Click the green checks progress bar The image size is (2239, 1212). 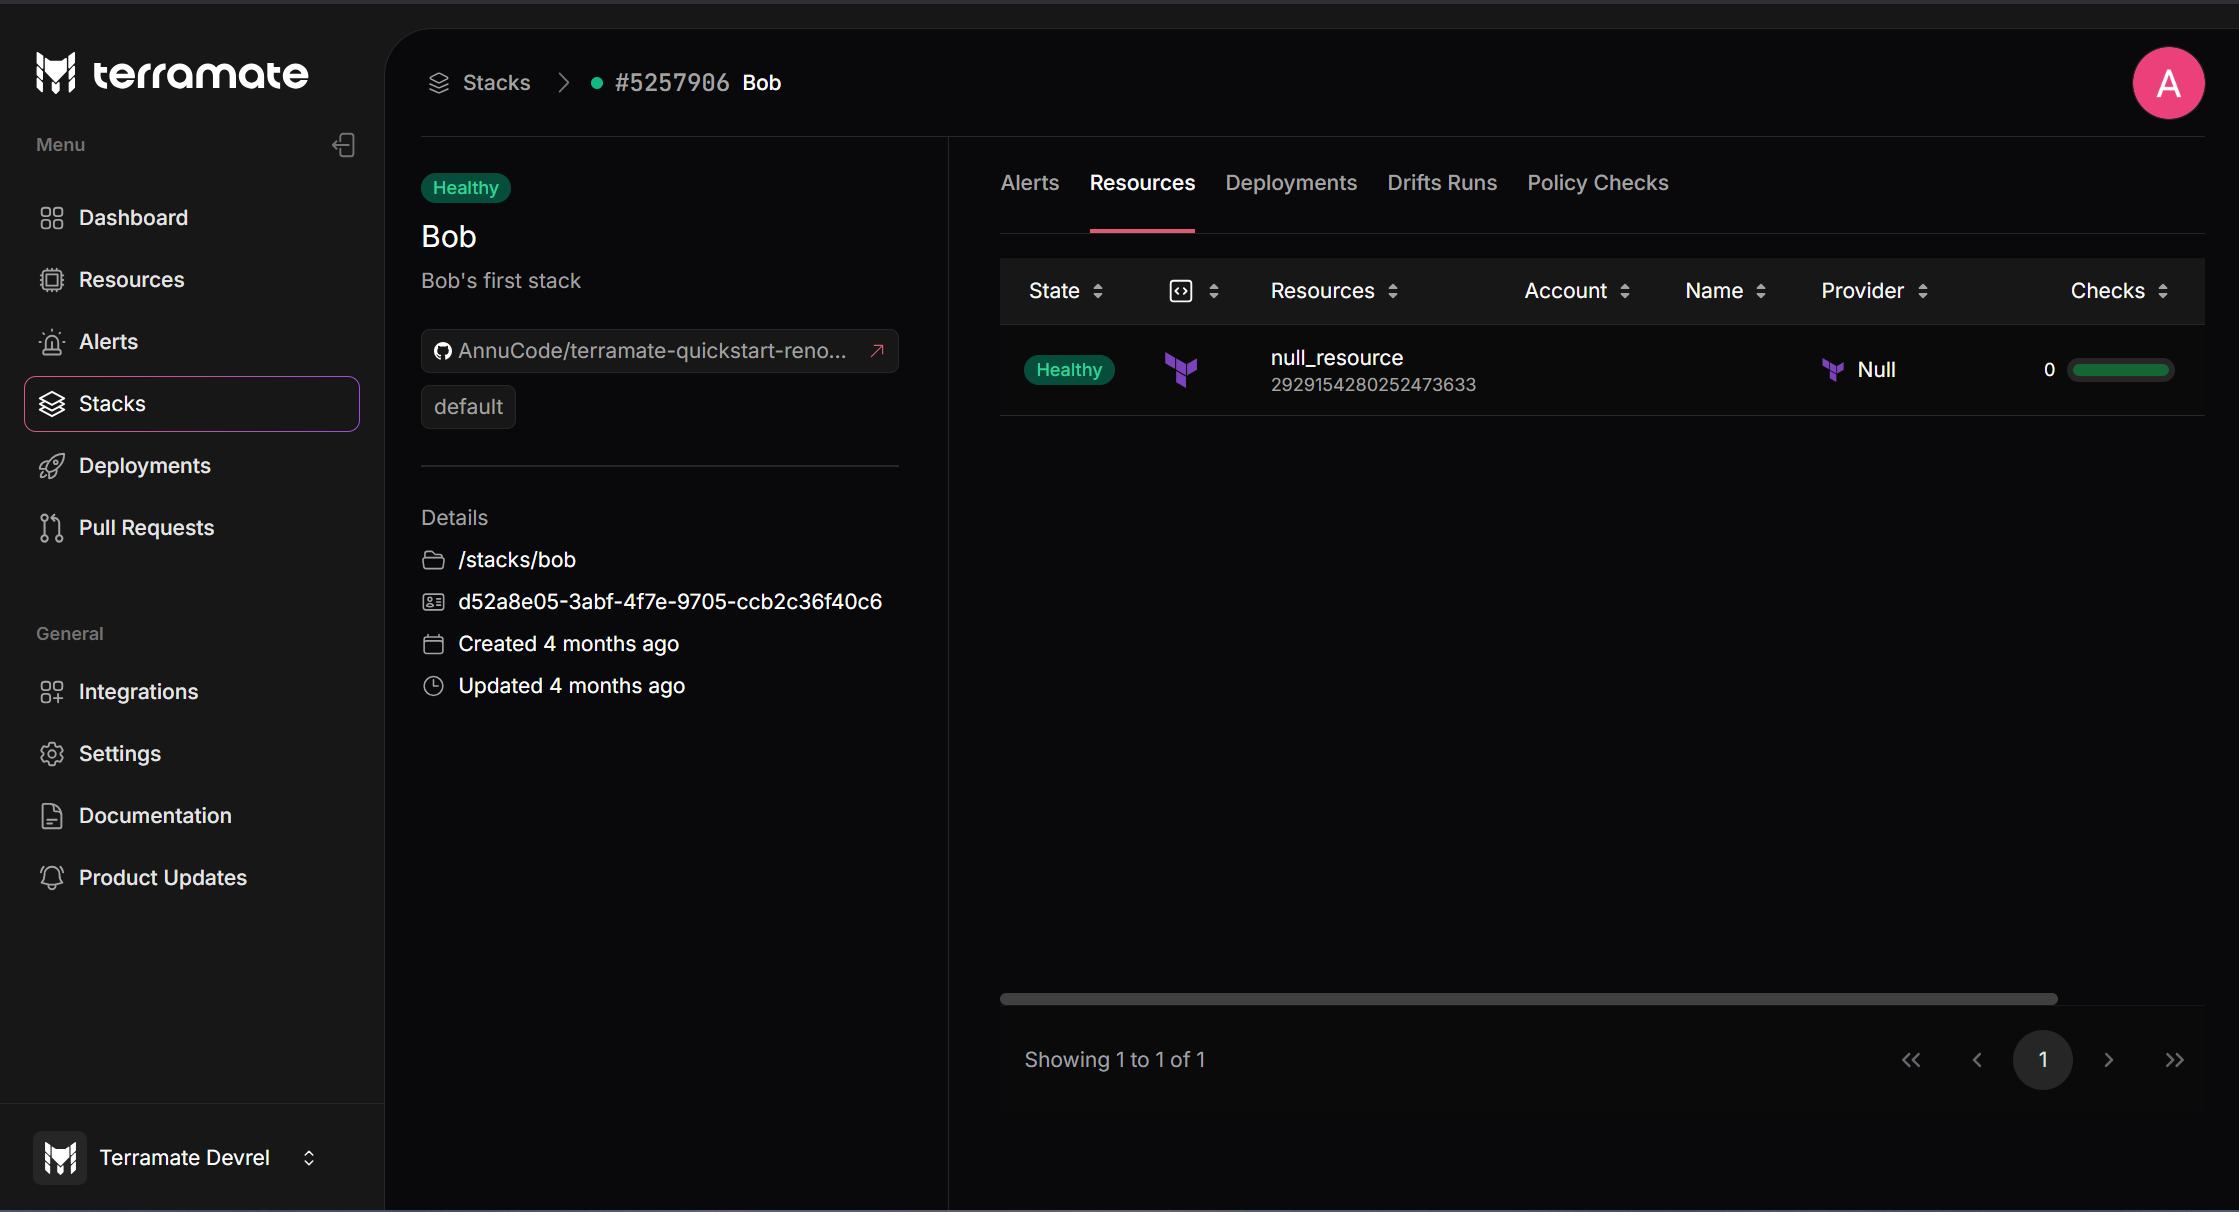(2120, 370)
